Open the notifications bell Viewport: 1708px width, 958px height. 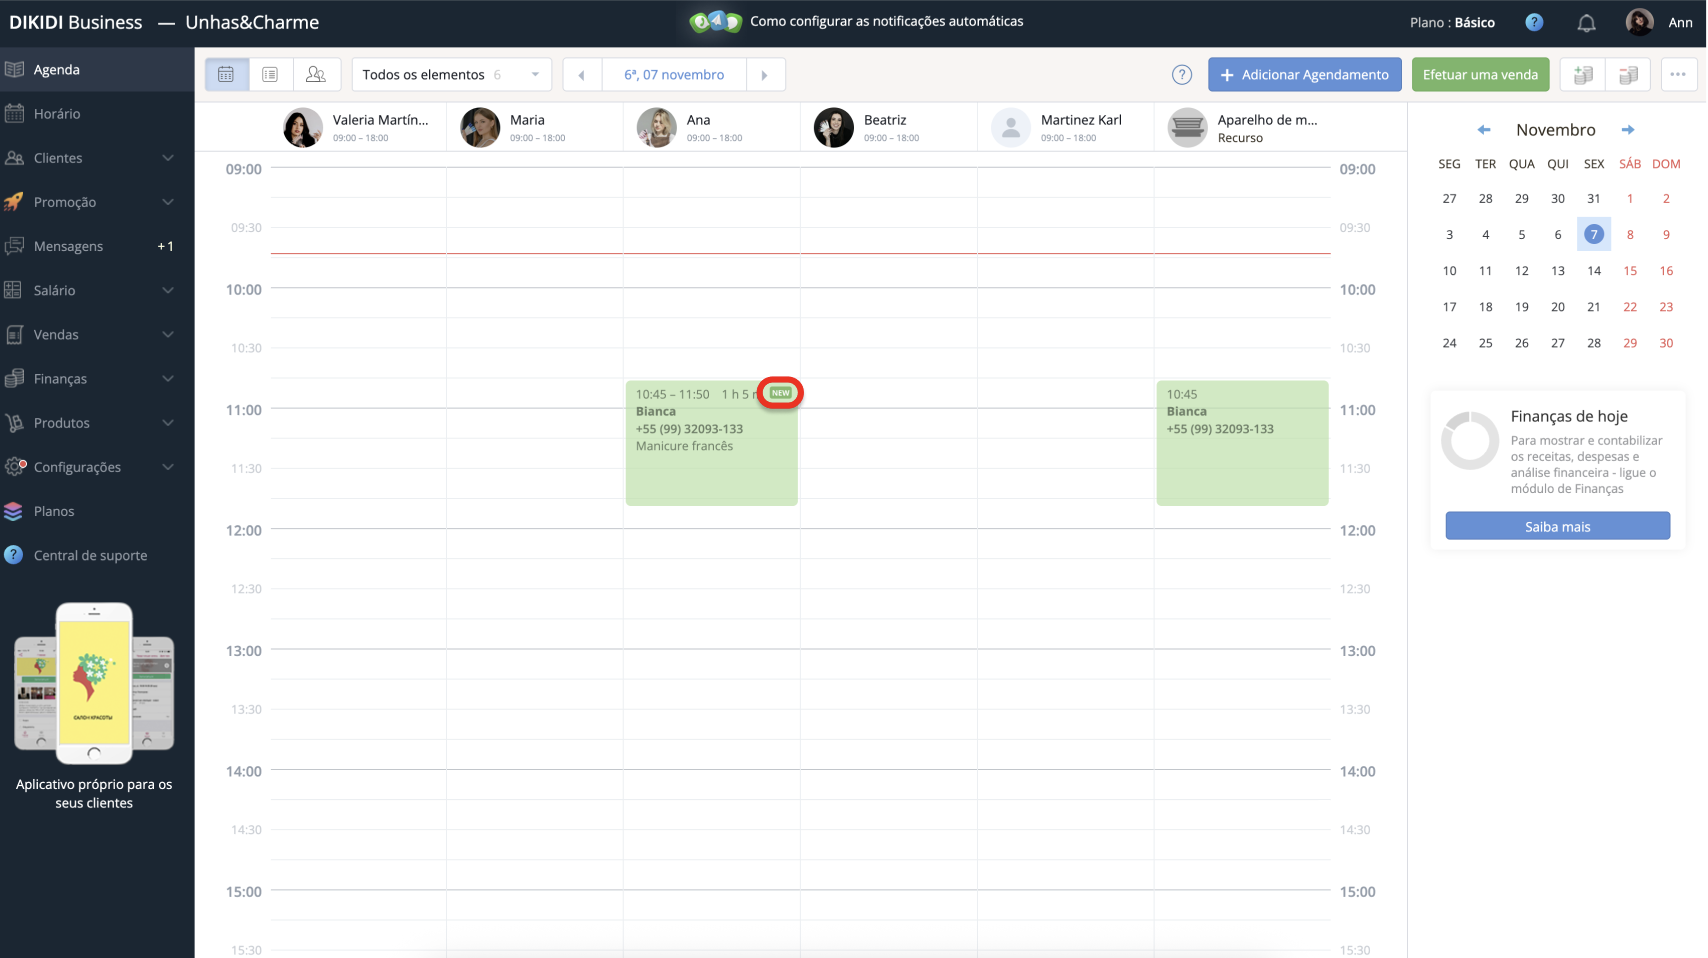(x=1586, y=23)
